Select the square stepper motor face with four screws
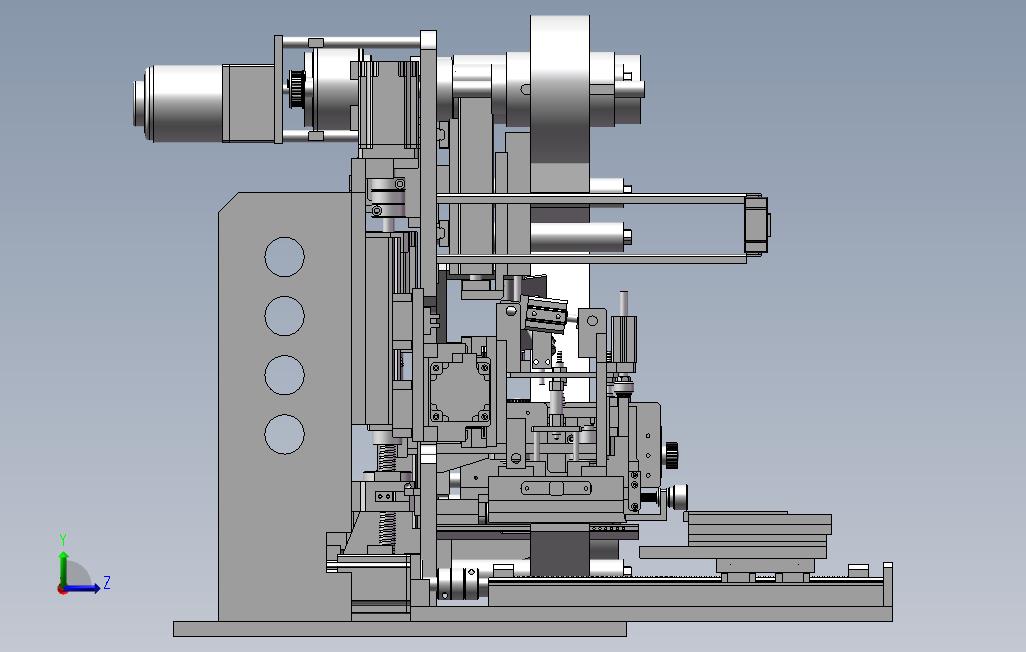1026x652 pixels. [459, 391]
